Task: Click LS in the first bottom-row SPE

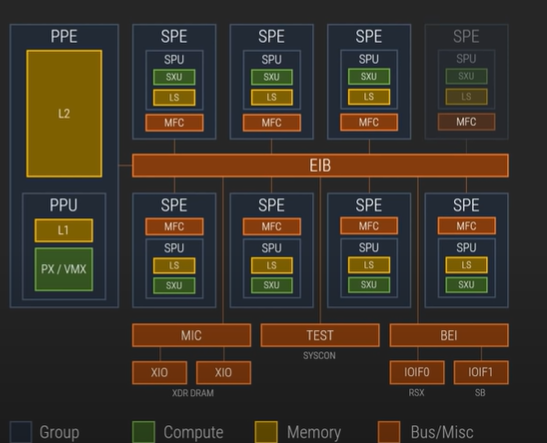Action: point(174,265)
